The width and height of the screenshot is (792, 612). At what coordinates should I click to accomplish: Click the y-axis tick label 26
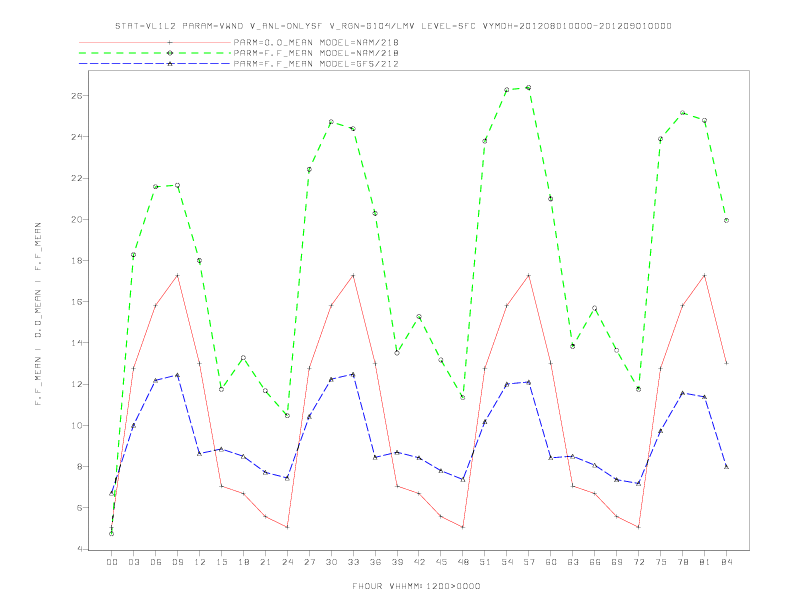[x=77, y=96]
